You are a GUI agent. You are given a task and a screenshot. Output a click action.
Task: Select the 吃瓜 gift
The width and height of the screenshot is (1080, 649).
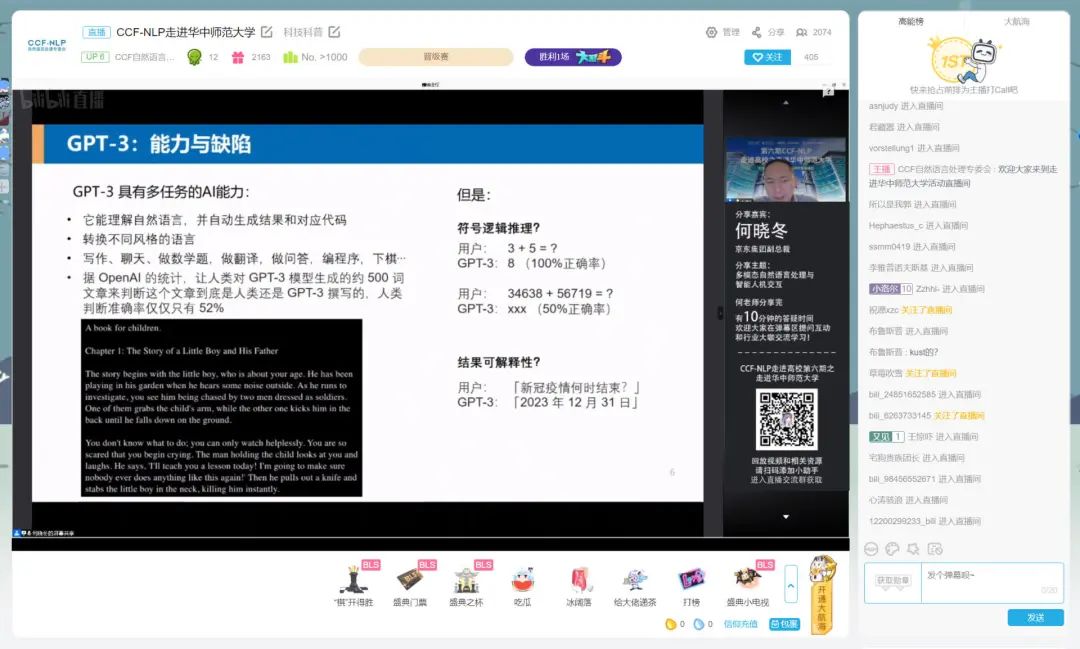[x=523, y=584]
